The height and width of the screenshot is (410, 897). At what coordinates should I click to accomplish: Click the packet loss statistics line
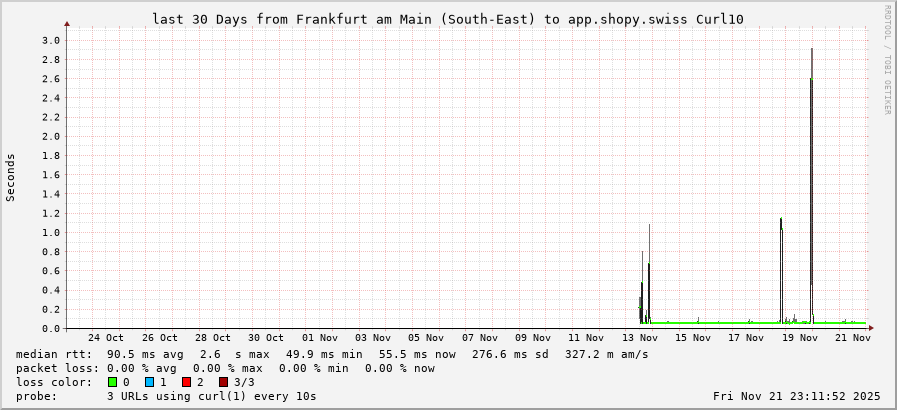pyautogui.click(x=226, y=368)
